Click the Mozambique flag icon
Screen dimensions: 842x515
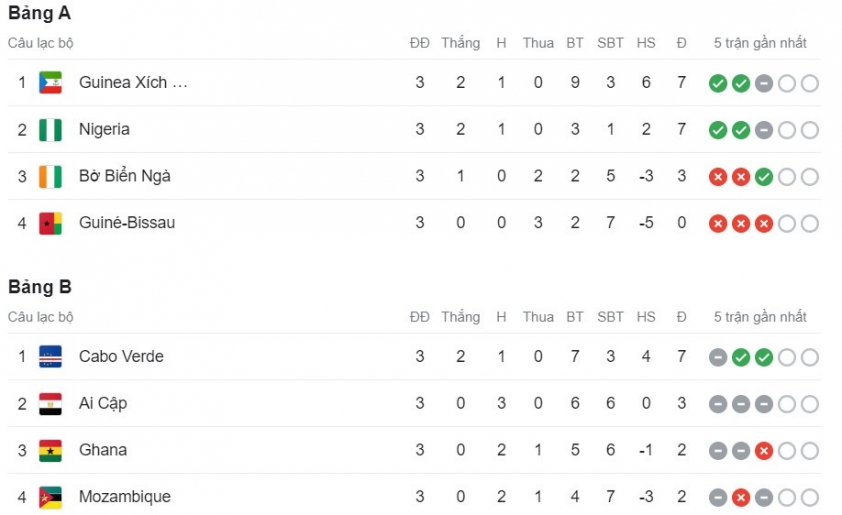pos(50,497)
